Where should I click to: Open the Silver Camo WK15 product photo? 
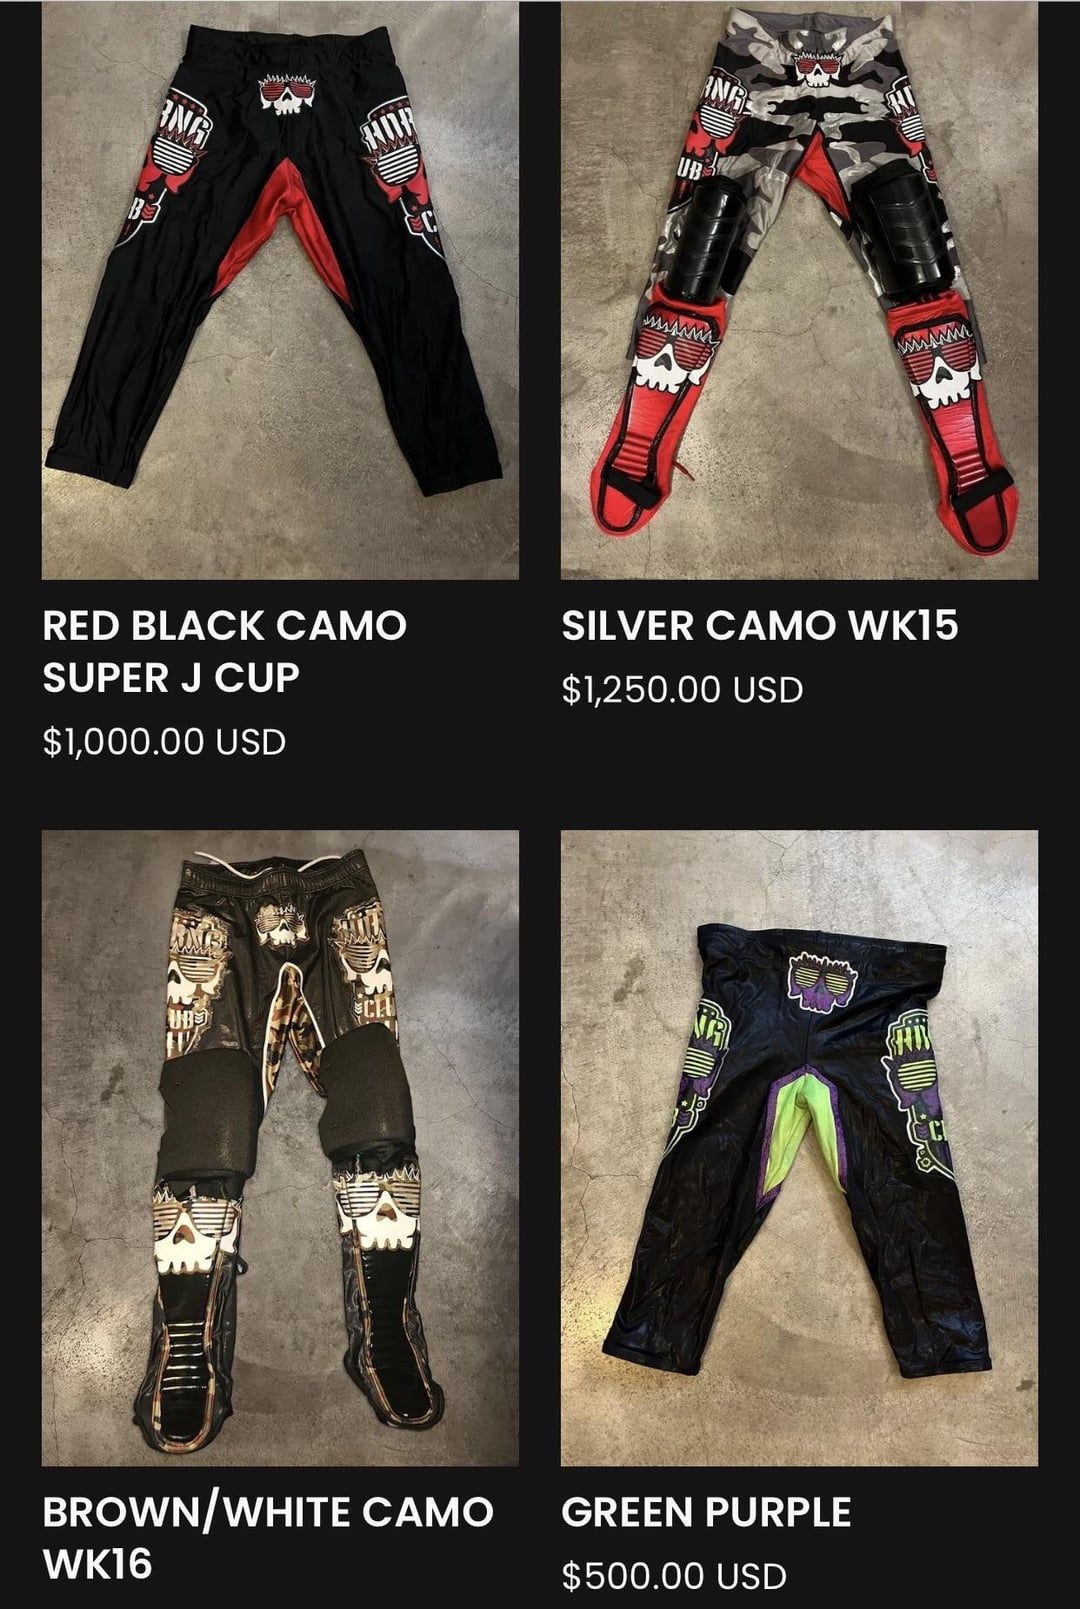point(799,290)
